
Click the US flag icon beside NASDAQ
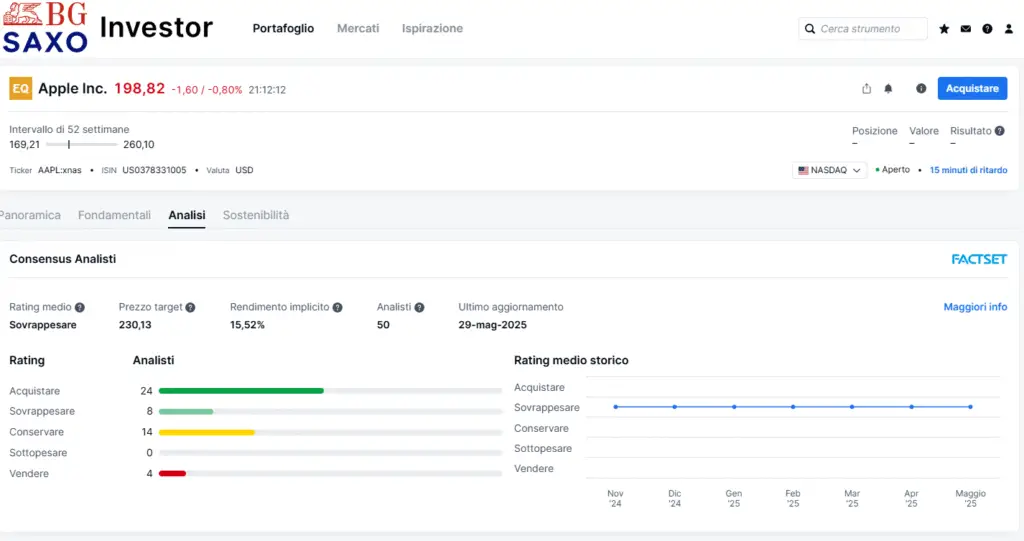pyautogui.click(x=803, y=171)
